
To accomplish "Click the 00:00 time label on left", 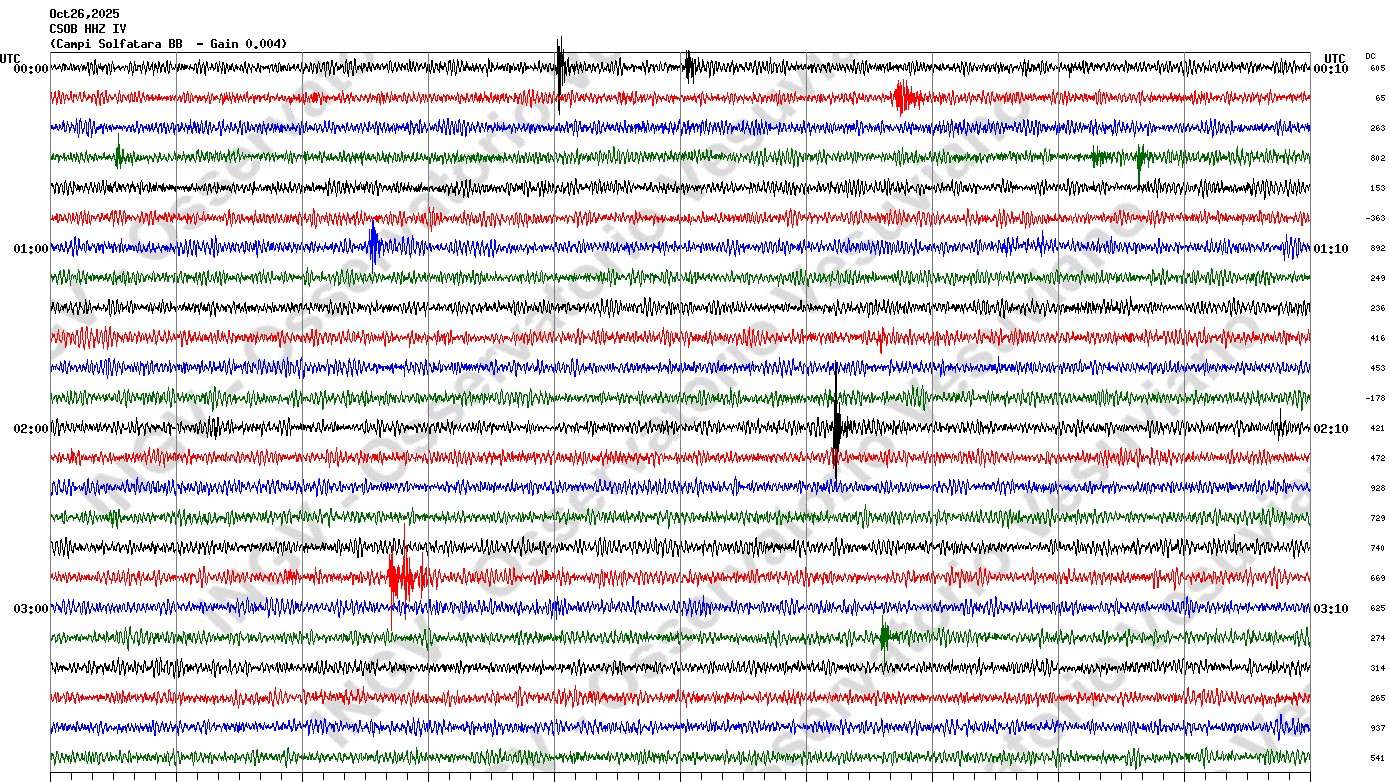I will [30, 68].
